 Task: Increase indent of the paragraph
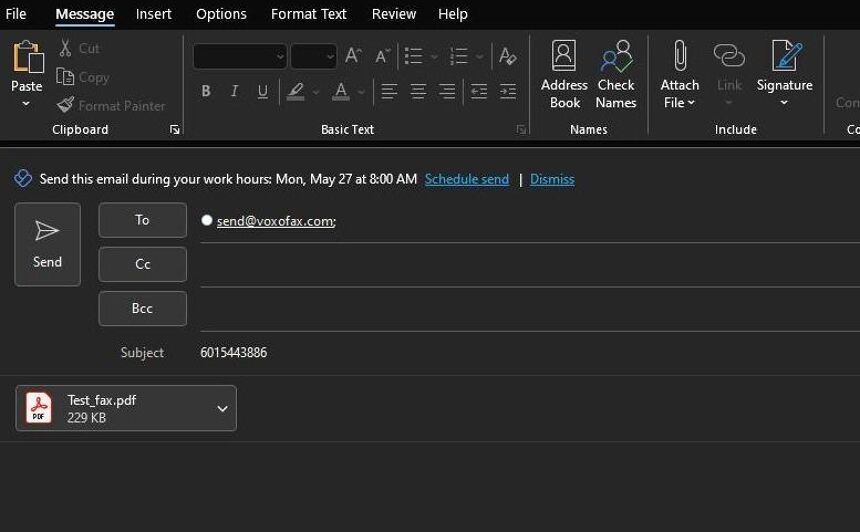coord(507,91)
